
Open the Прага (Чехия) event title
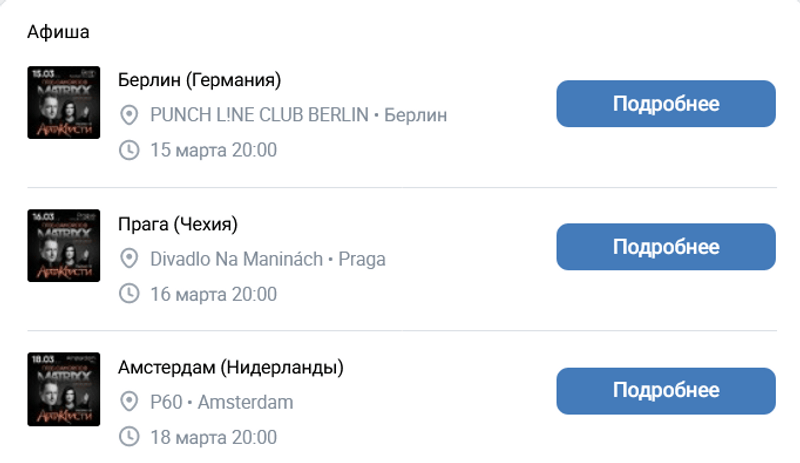(178, 223)
